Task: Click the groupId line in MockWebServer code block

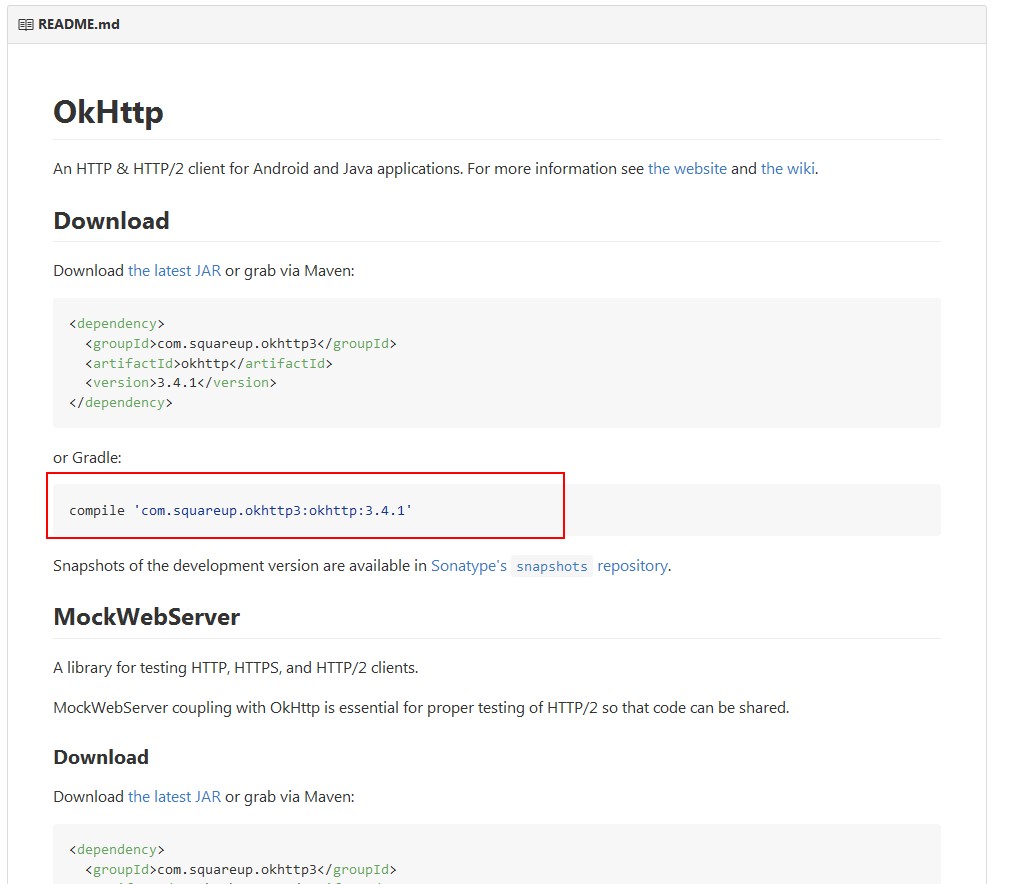Action: [240, 870]
